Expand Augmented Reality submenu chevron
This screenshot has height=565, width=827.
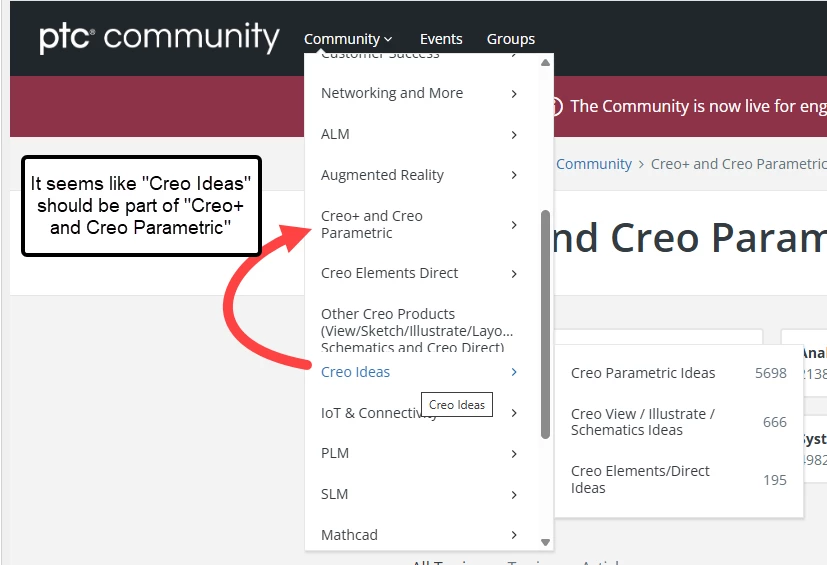514,175
